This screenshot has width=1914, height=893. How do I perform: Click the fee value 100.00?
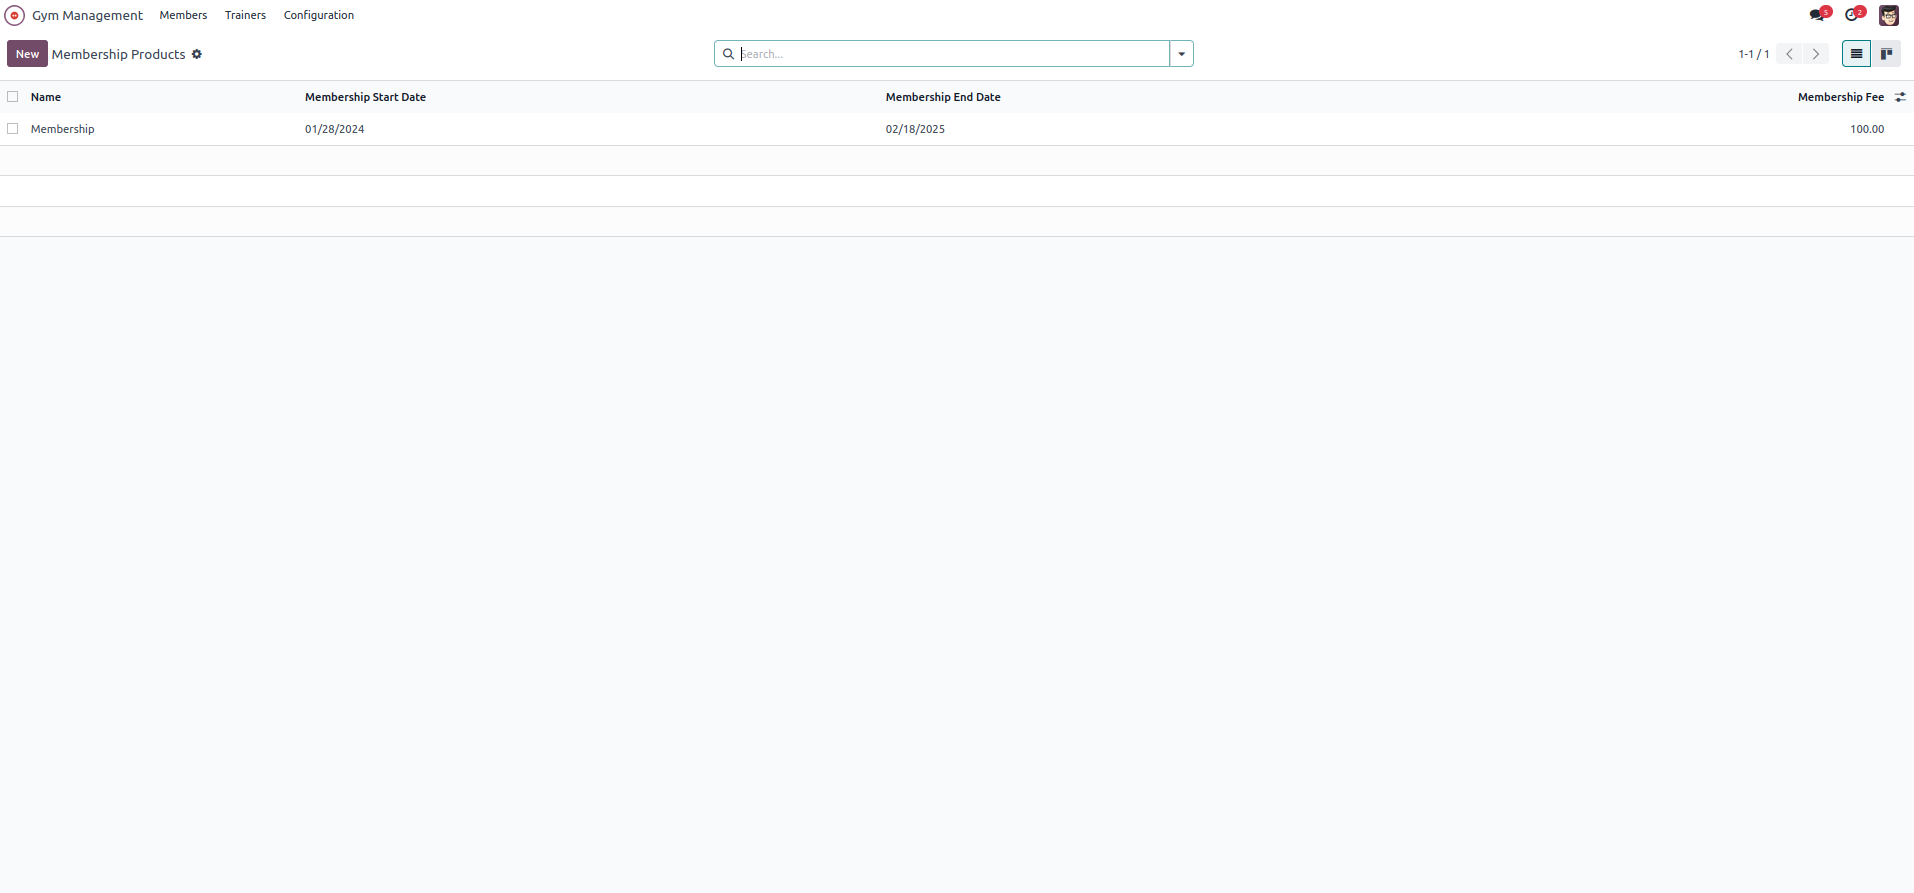coord(1867,129)
